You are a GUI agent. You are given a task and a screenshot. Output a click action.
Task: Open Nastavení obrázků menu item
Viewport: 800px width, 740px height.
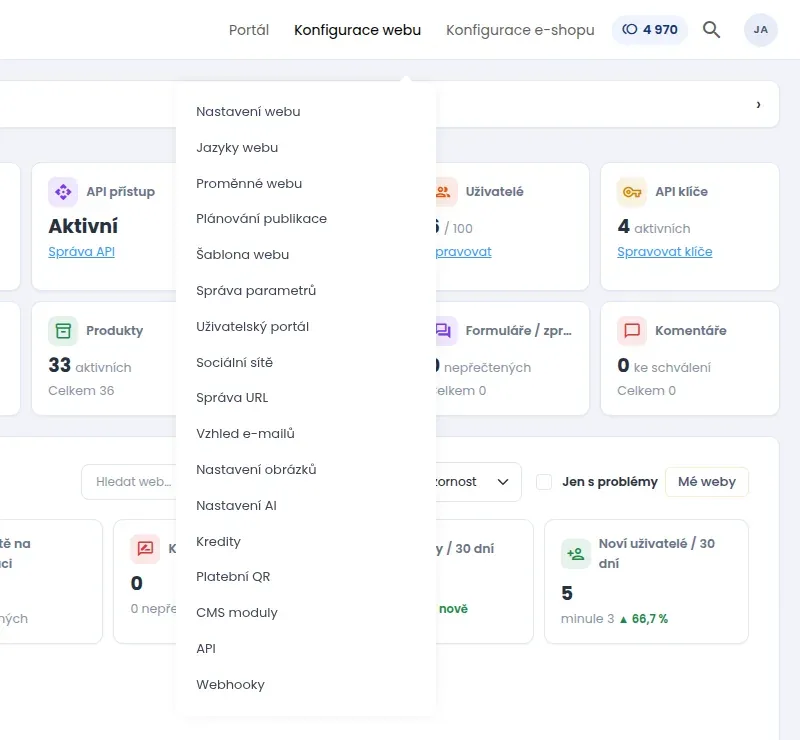(x=256, y=470)
